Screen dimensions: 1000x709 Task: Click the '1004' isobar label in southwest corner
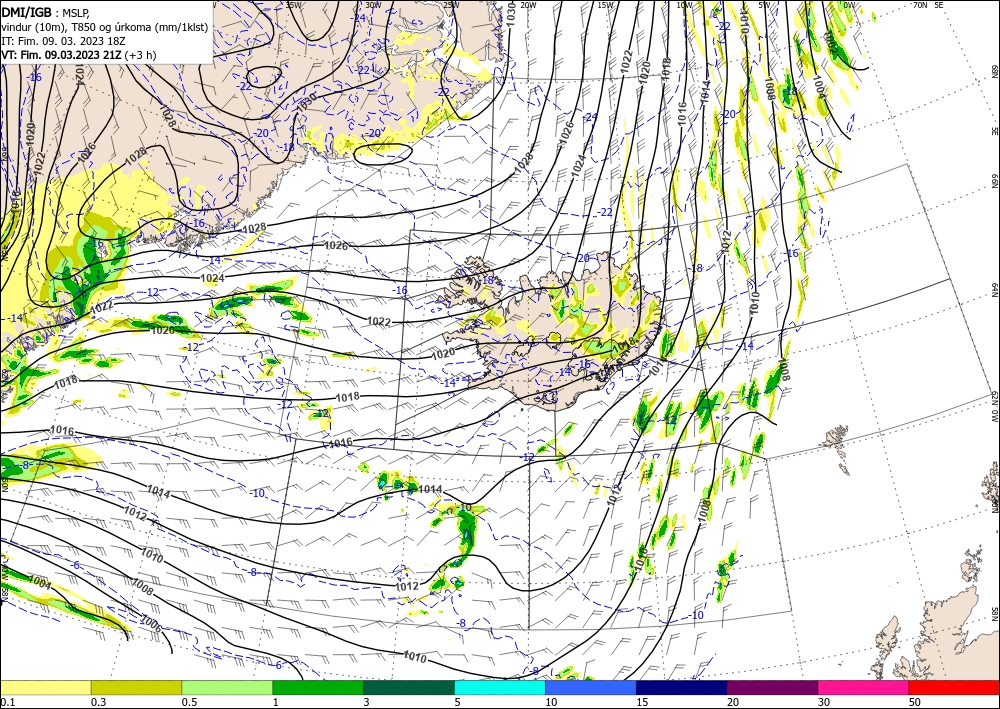40,583
